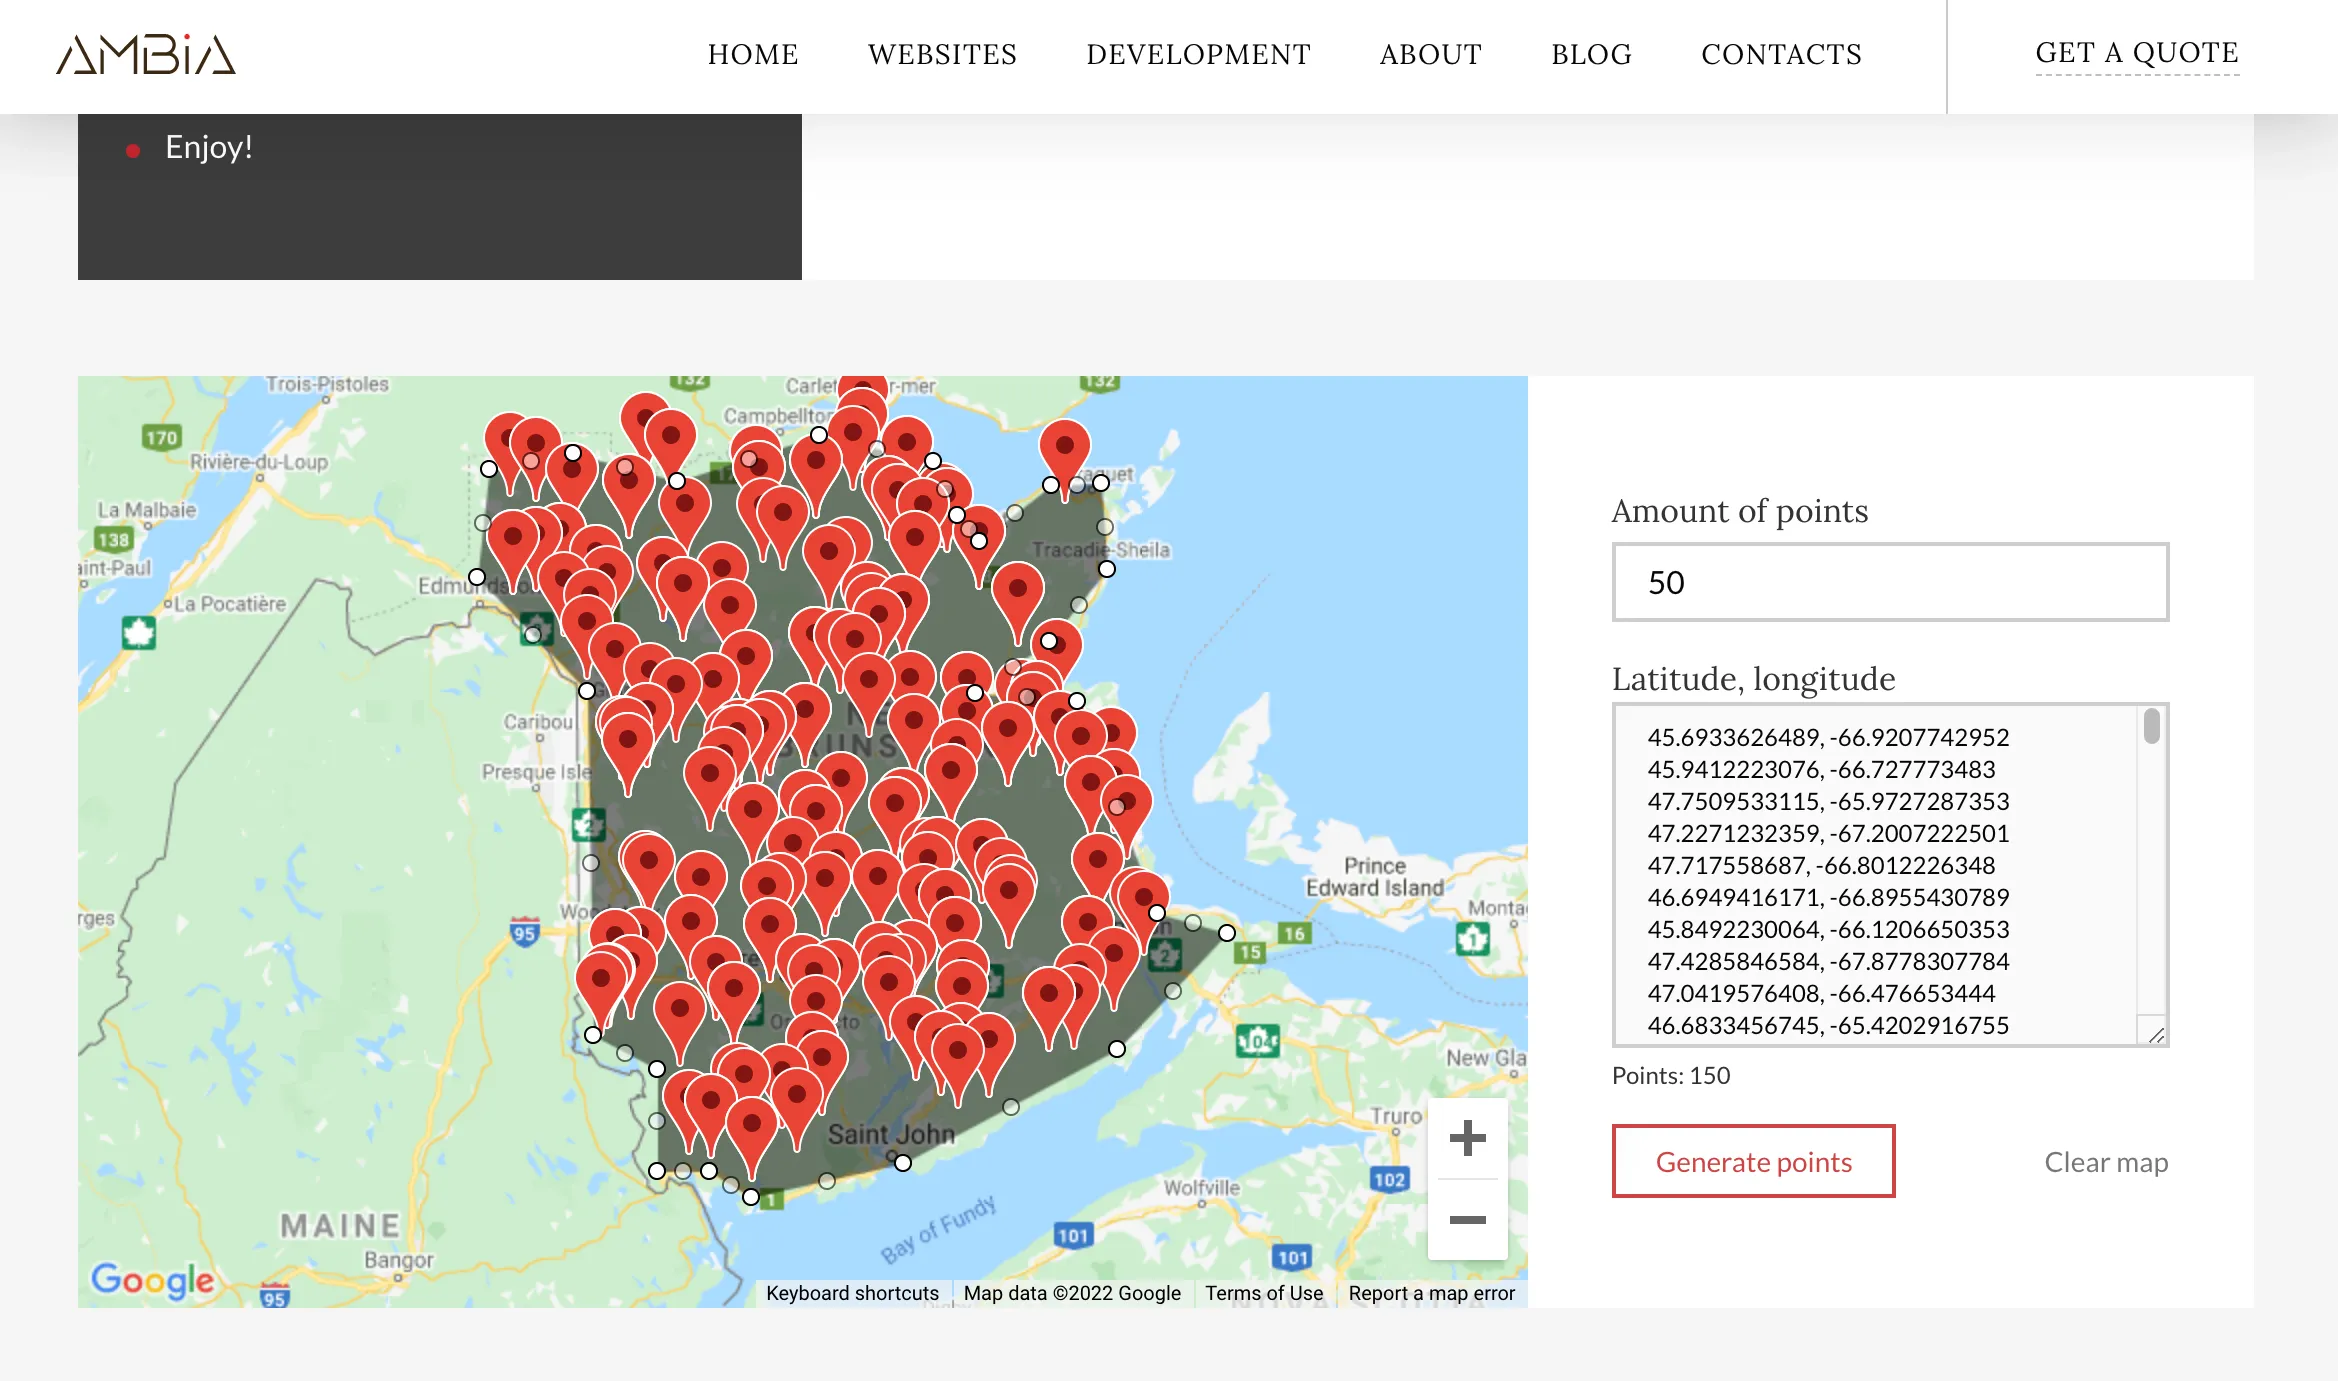Open the map Terms of Use
2338x1381 pixels.
1264,1293
